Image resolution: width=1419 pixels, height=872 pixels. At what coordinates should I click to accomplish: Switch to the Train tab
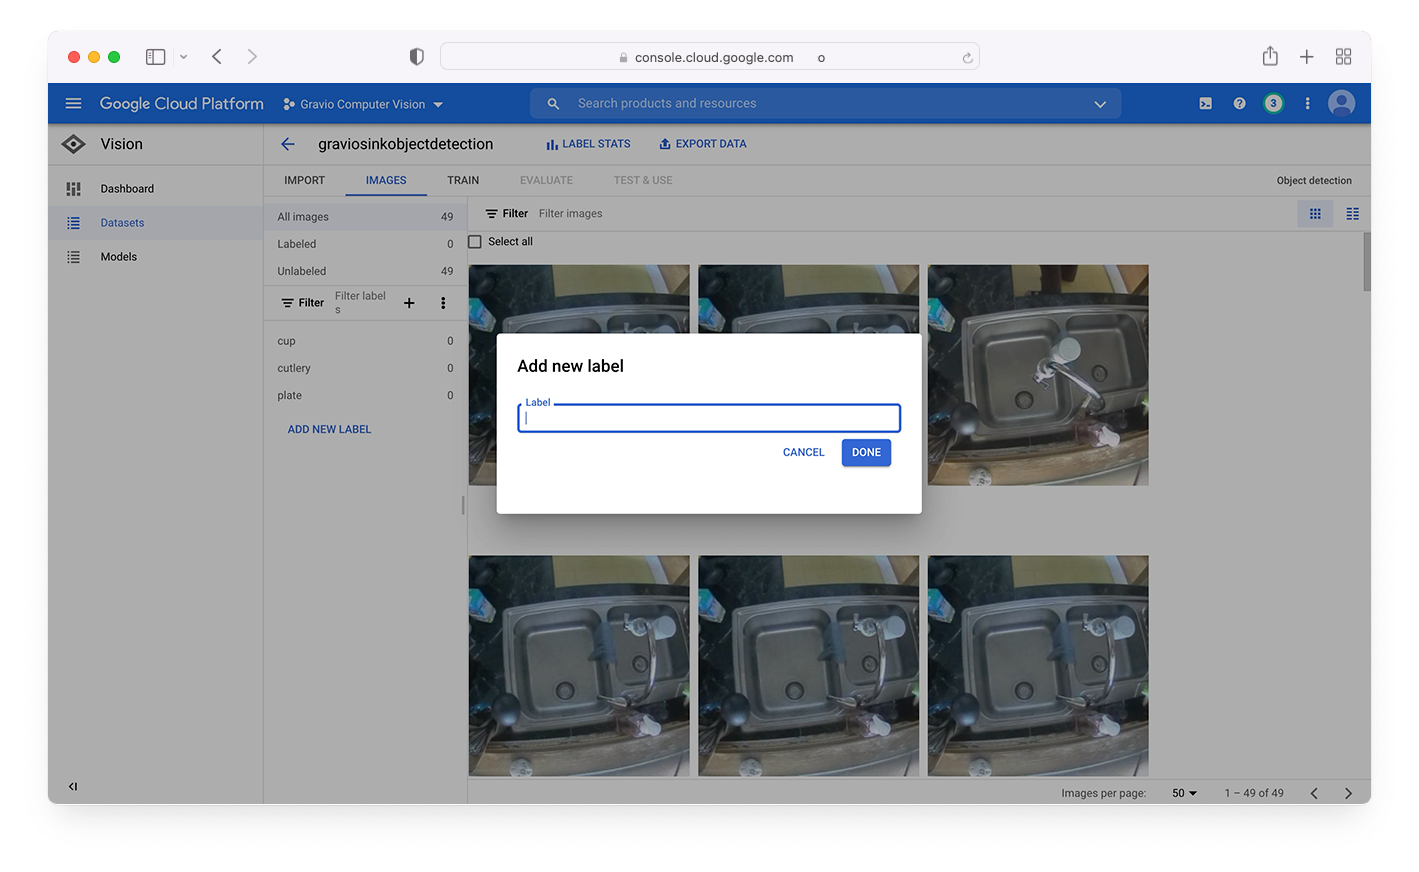click(x=463, y=180)
